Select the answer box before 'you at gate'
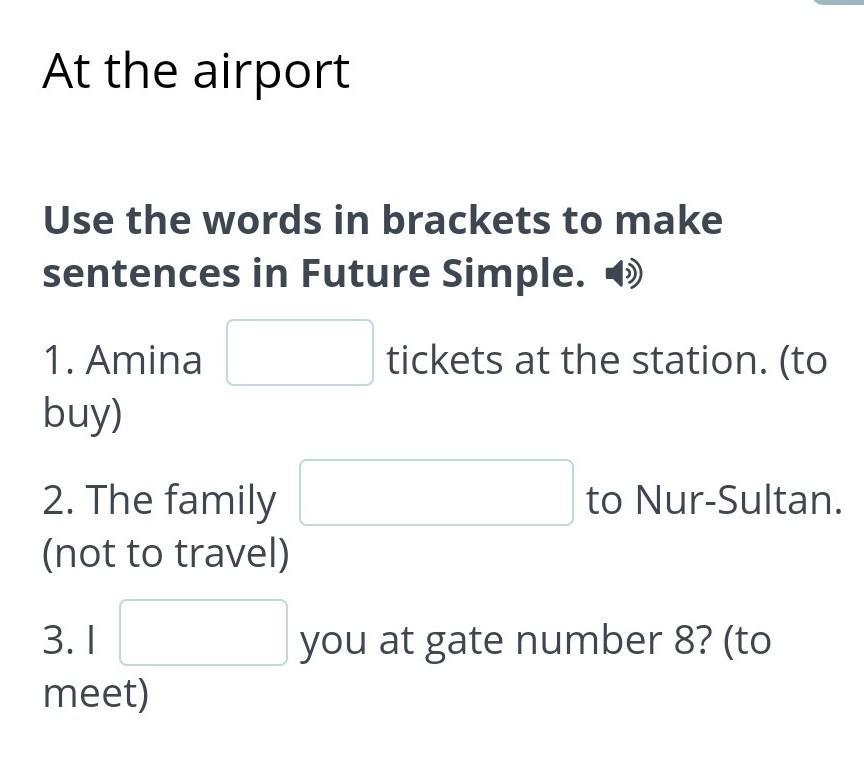Screen dimensions: 864x773 click(204, 633)
